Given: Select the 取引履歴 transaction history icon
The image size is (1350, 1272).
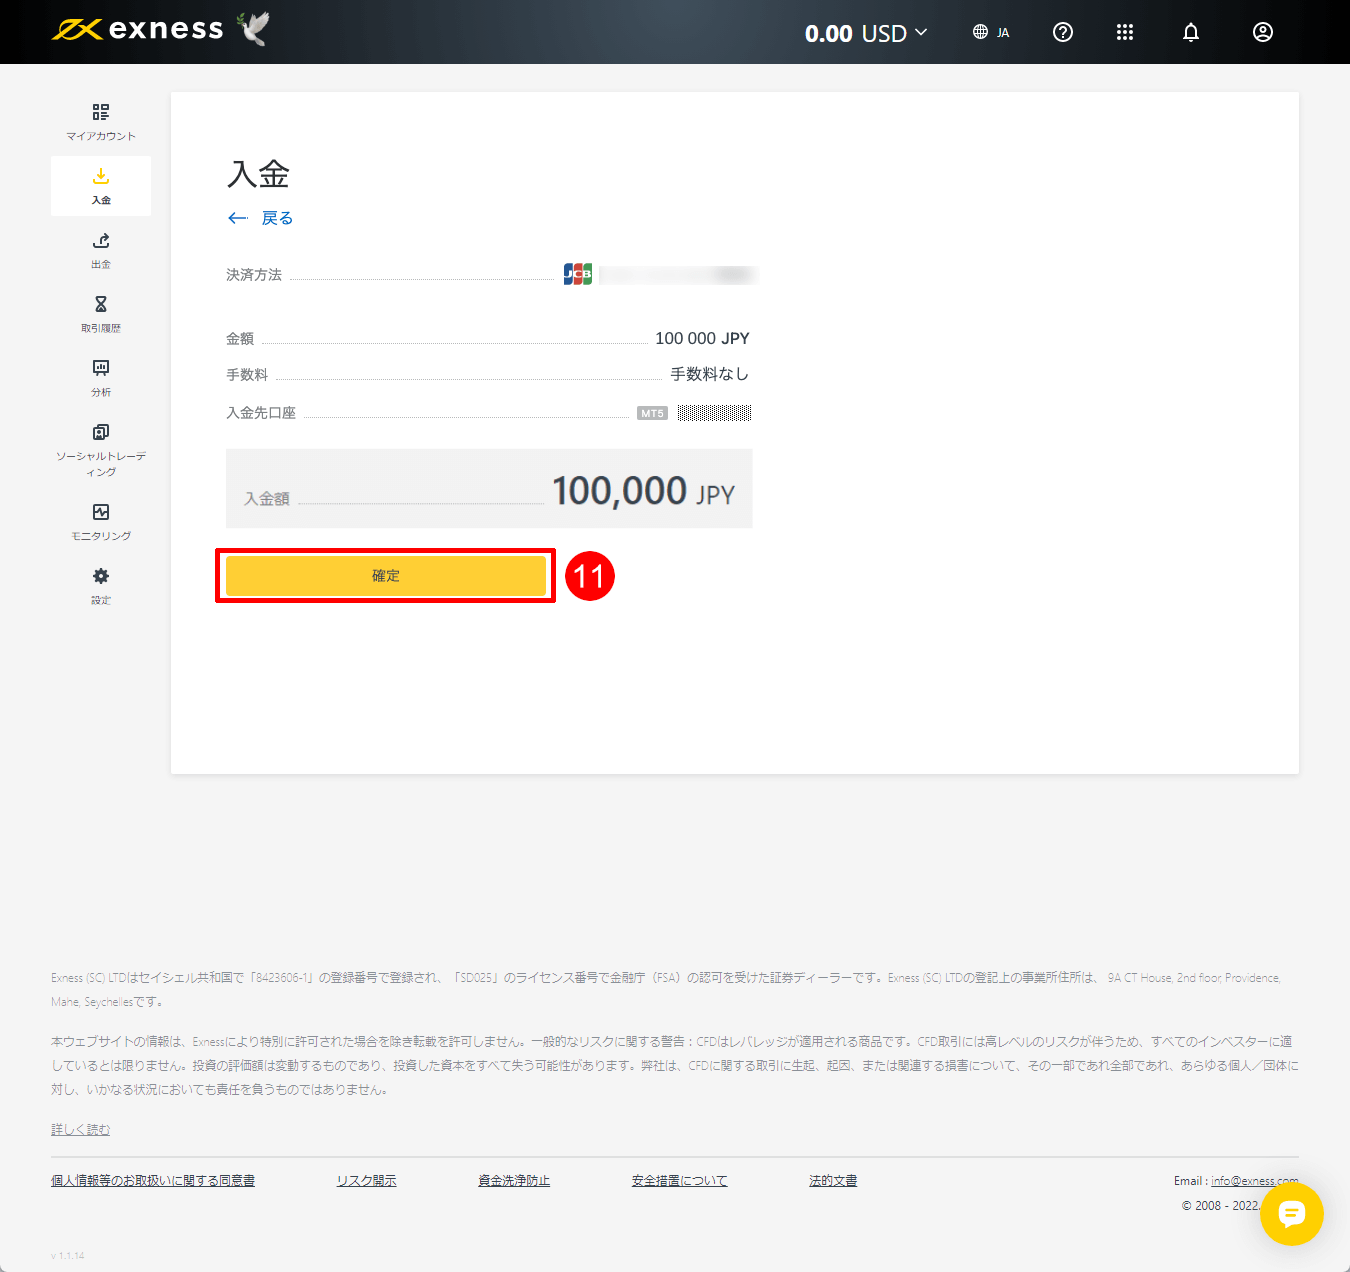Looking at the screenshot, I should point(100,313).
